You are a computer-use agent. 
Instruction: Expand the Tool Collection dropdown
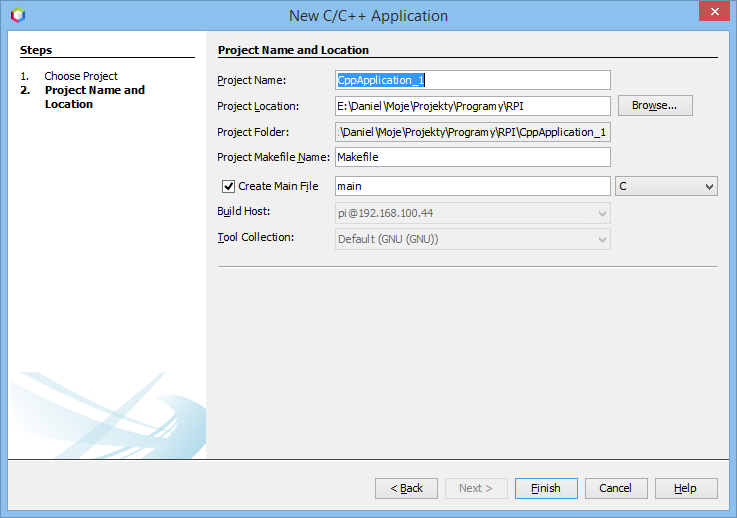click(472, 239)
